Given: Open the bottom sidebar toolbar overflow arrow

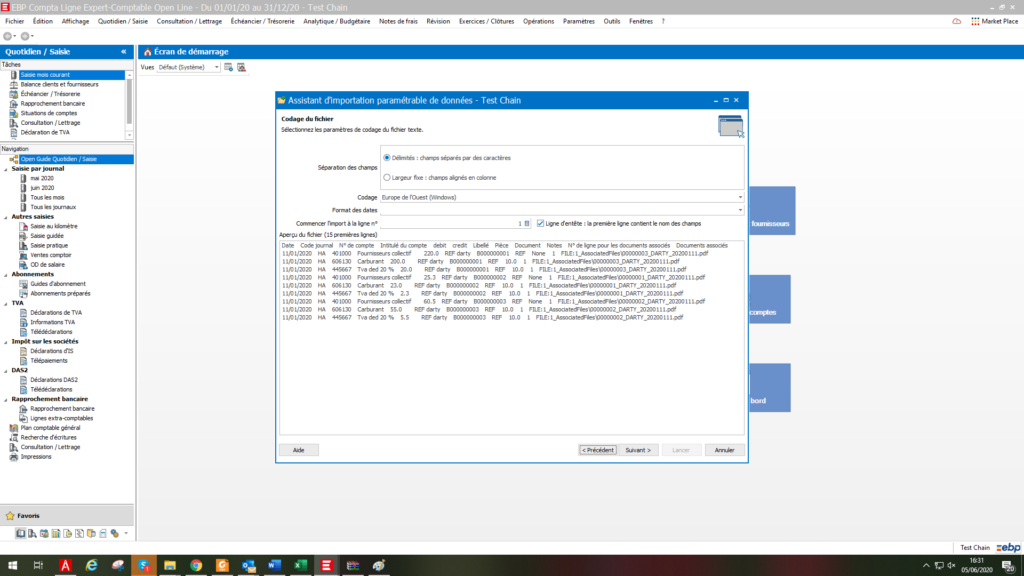Looking at the screenshot, I should (x=126, y=534).
